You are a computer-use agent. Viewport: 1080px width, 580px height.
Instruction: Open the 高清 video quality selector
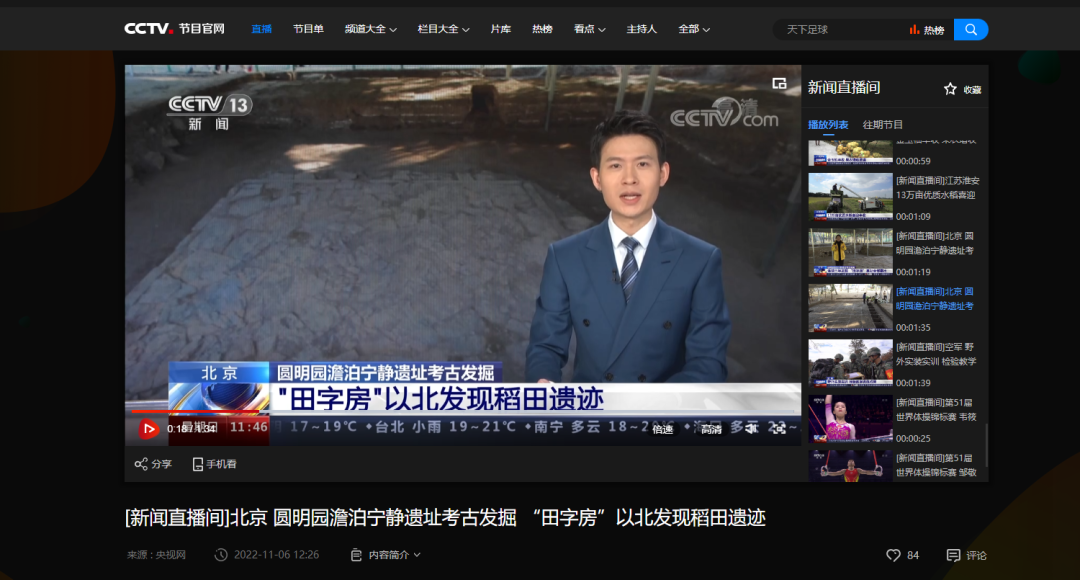point(710,429)
